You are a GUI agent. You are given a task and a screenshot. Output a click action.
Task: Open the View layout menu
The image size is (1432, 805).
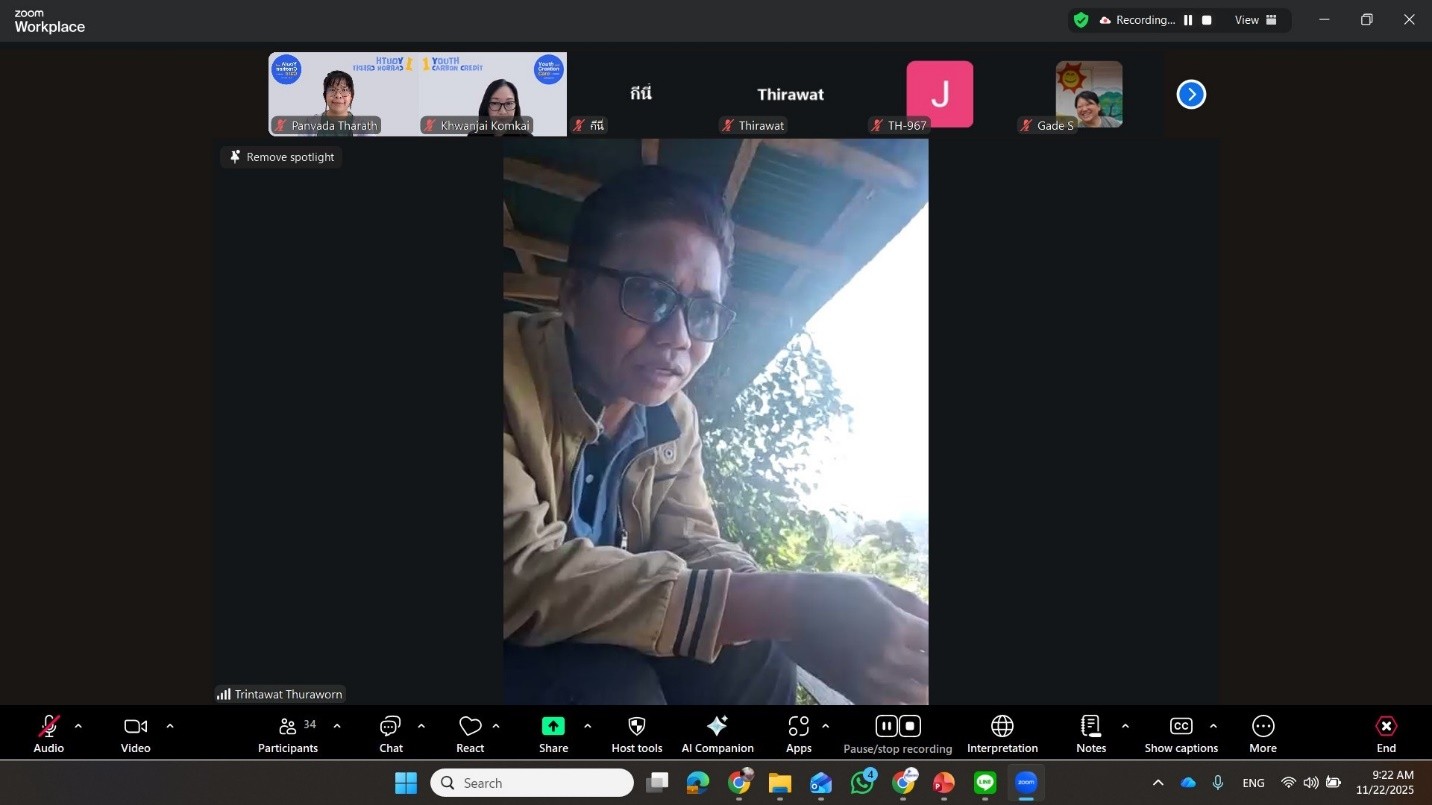pyautogui.click(x=1256, y=20)
